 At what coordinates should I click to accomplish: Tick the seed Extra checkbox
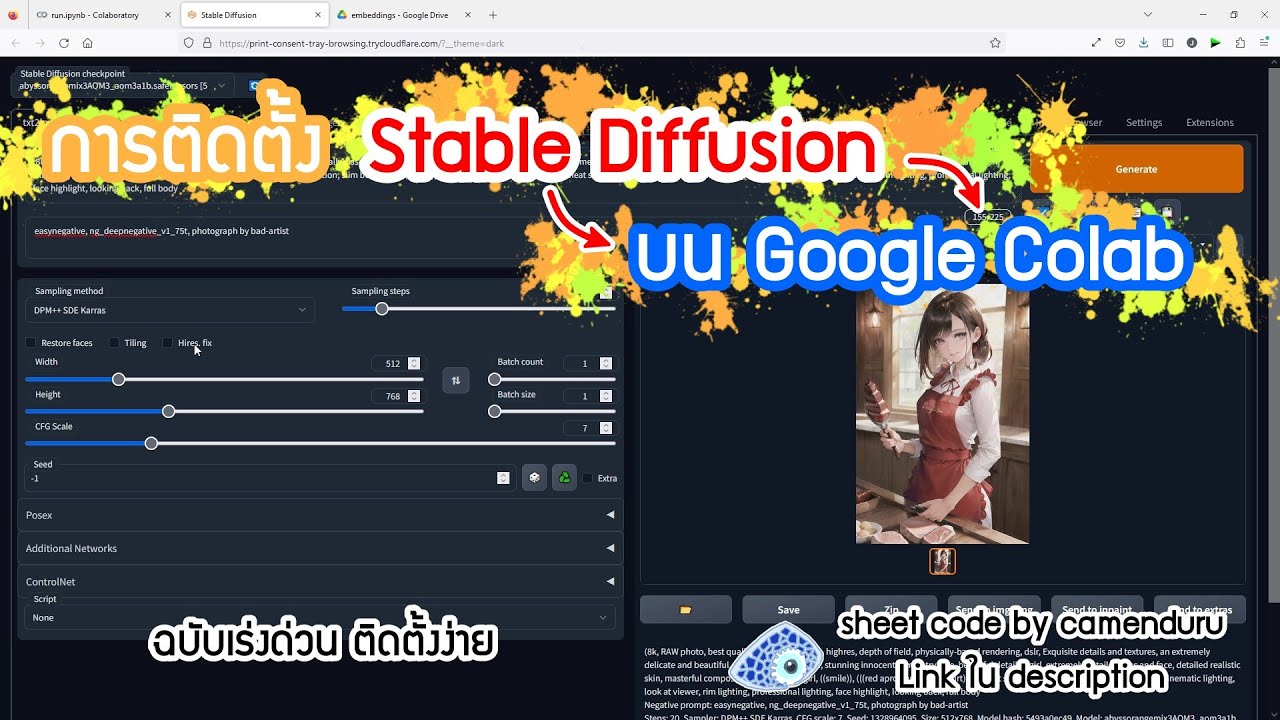pyautogui.click(x=588, y=478)
